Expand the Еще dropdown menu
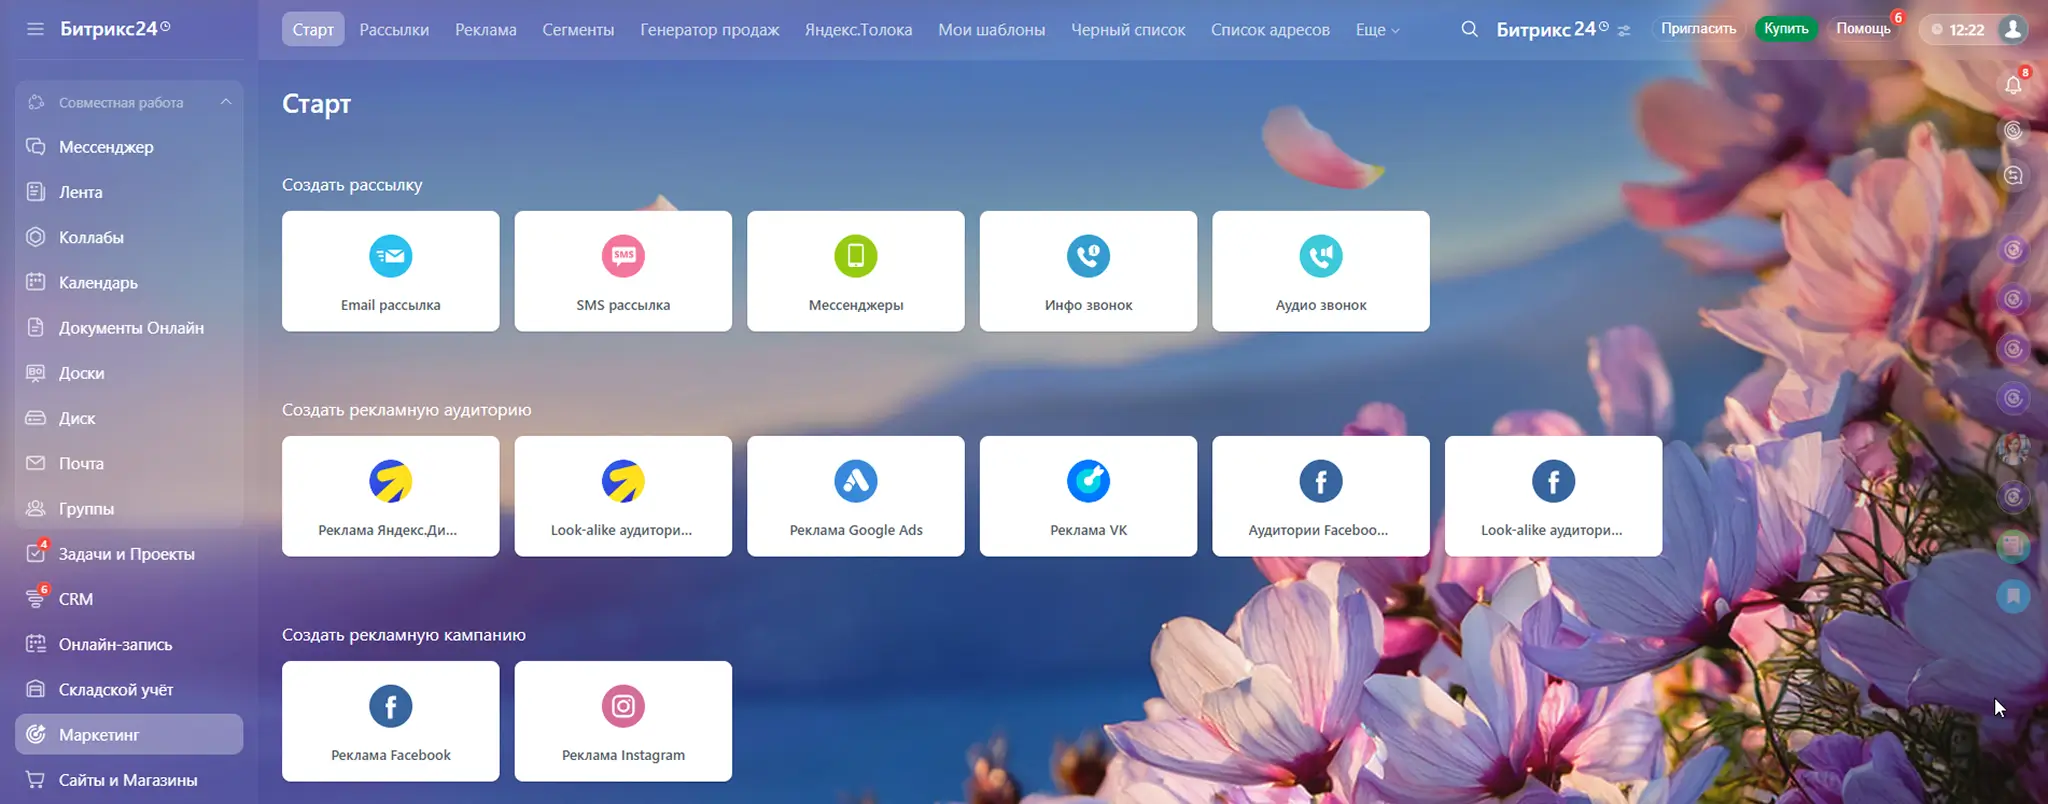Screen dimensions: 2048x804 coord(1377,30)
